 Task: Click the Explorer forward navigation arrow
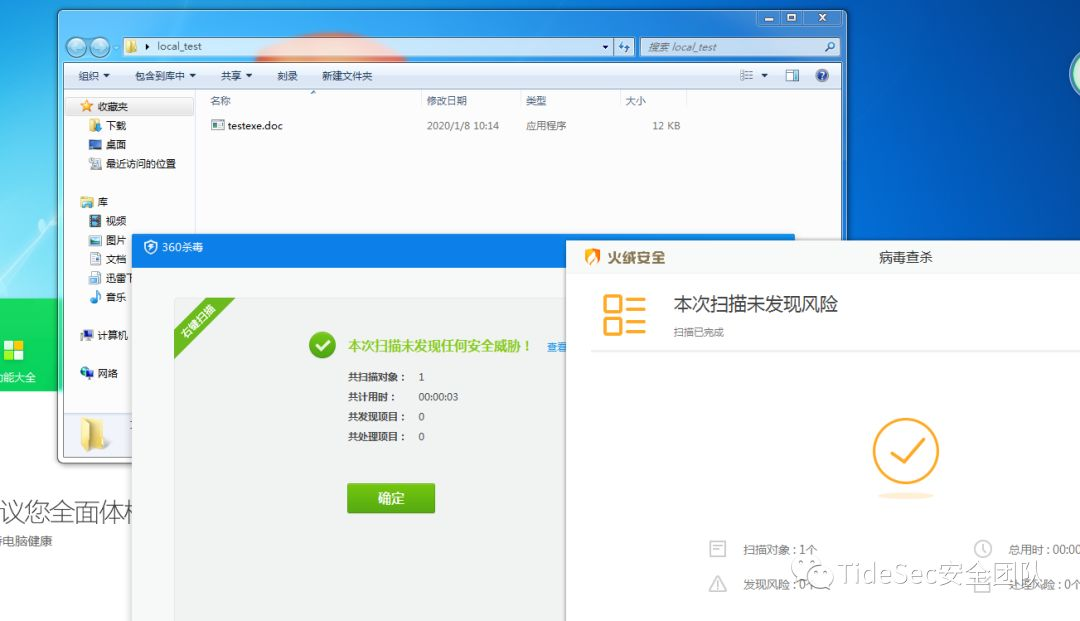(x=100, y=47)
